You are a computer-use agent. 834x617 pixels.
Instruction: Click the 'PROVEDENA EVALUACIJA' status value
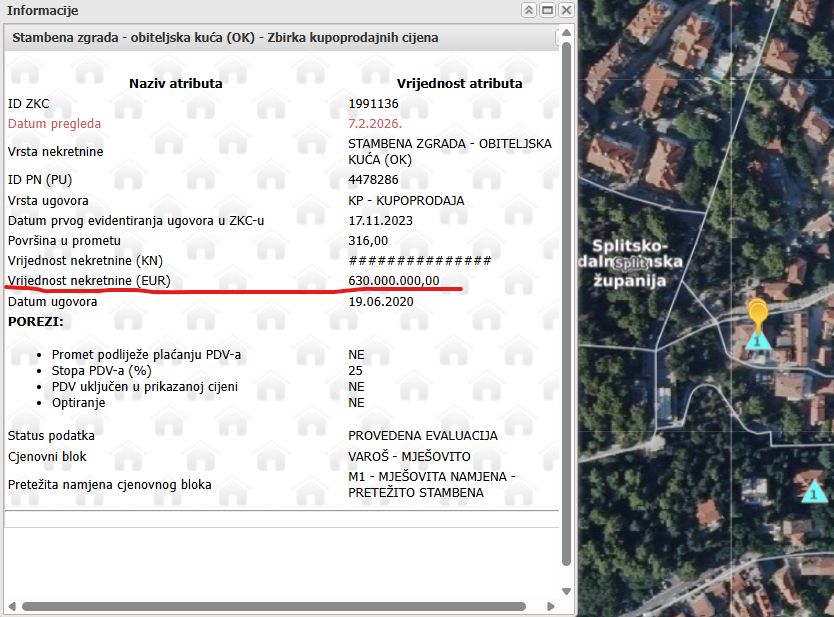click(x=422, y=436)
